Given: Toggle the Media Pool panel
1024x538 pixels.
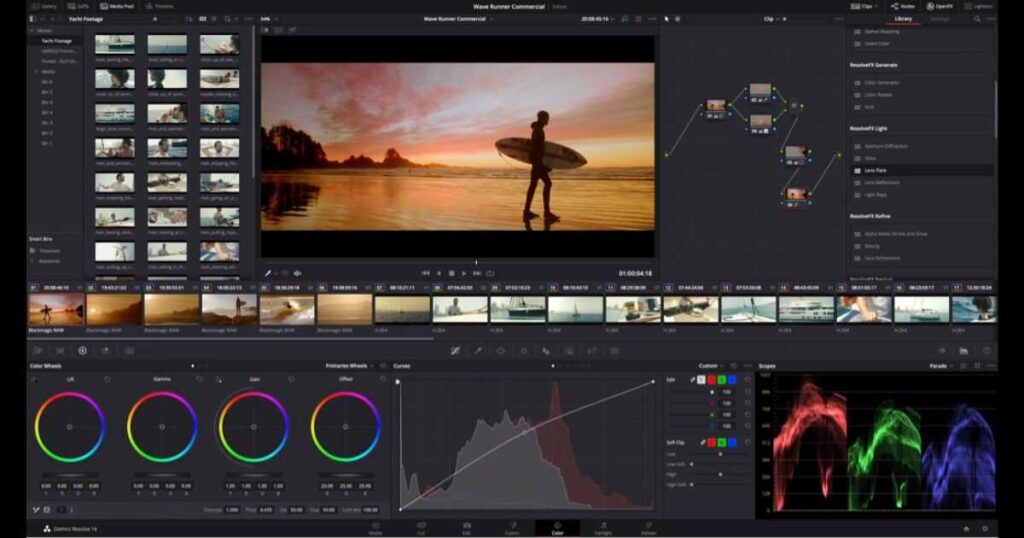Looking at the screenshot, I should point(117,6).
